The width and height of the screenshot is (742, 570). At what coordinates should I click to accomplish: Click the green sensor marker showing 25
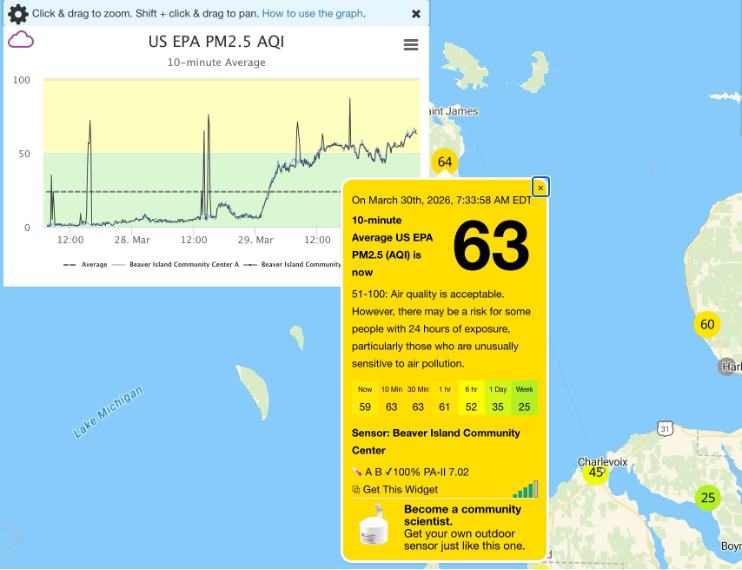pyautogui.click(x=708, y=498)
